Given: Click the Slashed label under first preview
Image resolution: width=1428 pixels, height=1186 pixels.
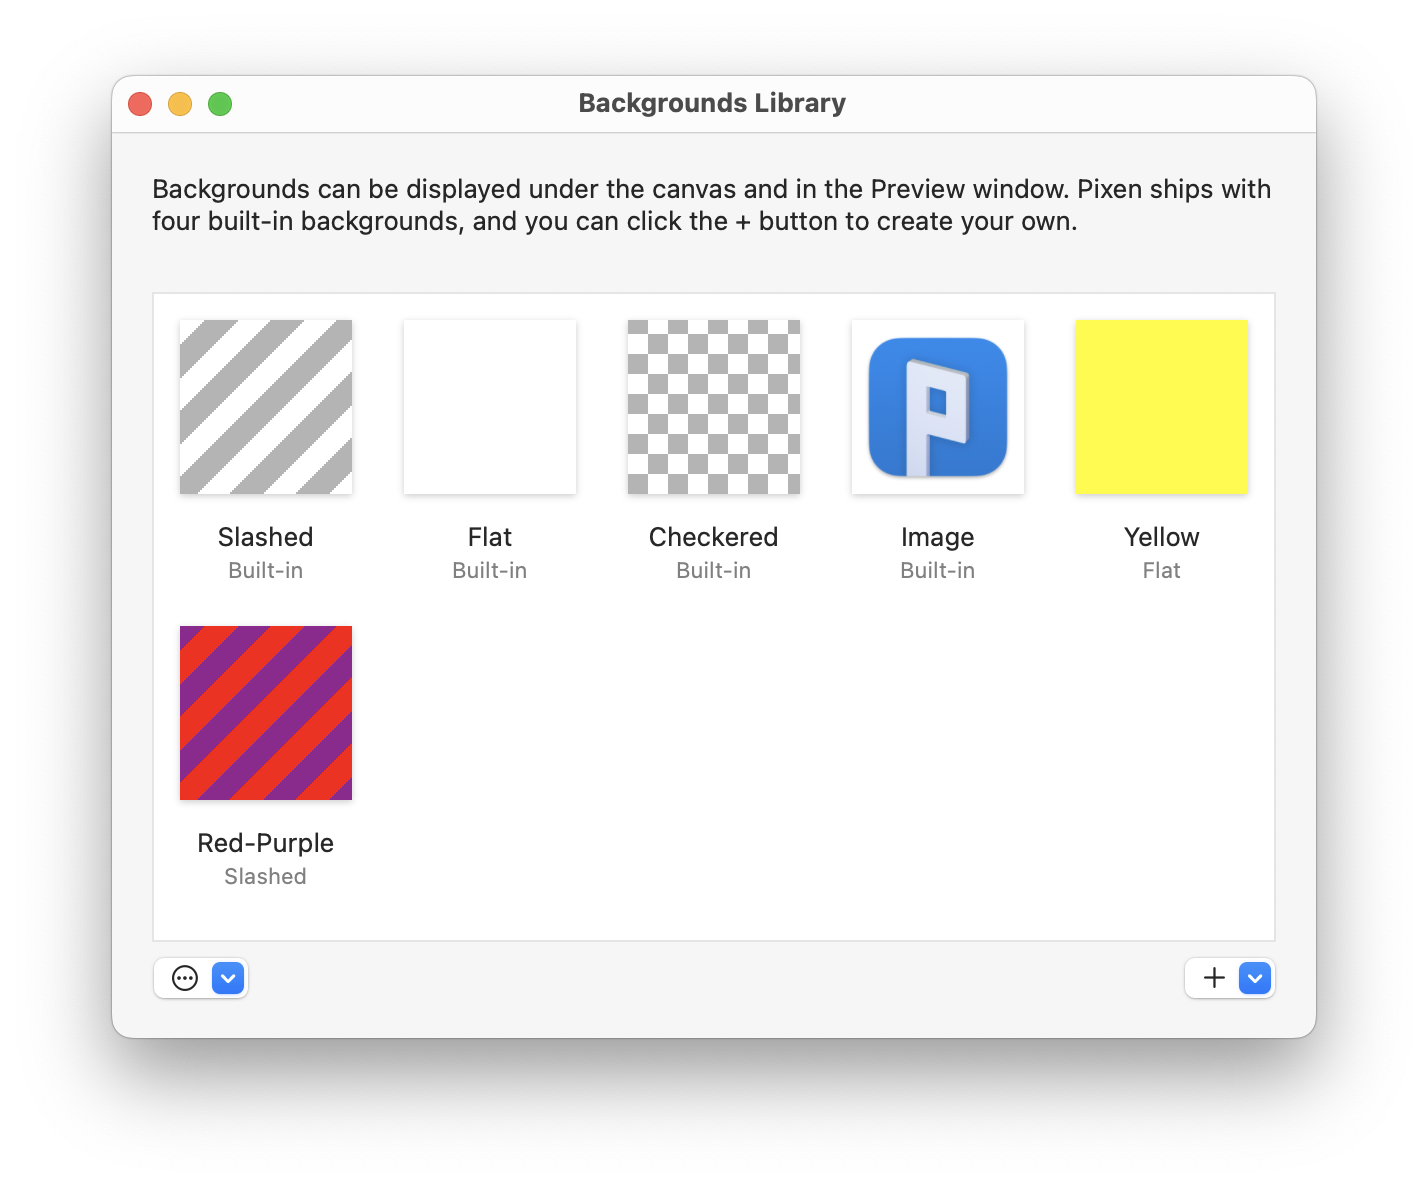Looking at the screenshot, I should point(265,537).
